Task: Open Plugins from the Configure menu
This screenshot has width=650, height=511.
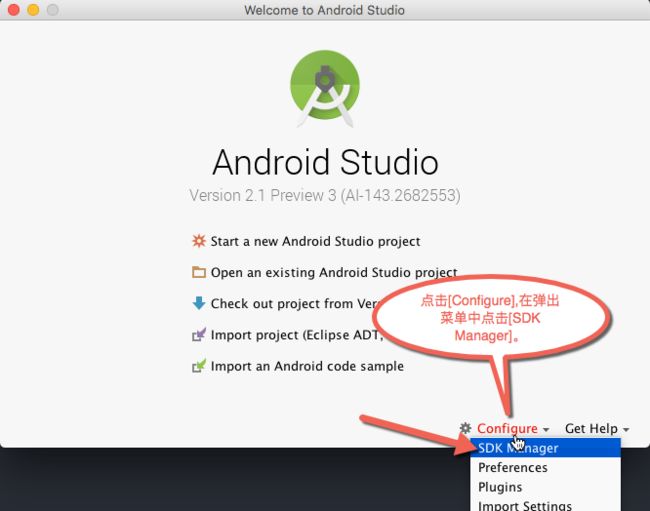Action: coord(546,487)
